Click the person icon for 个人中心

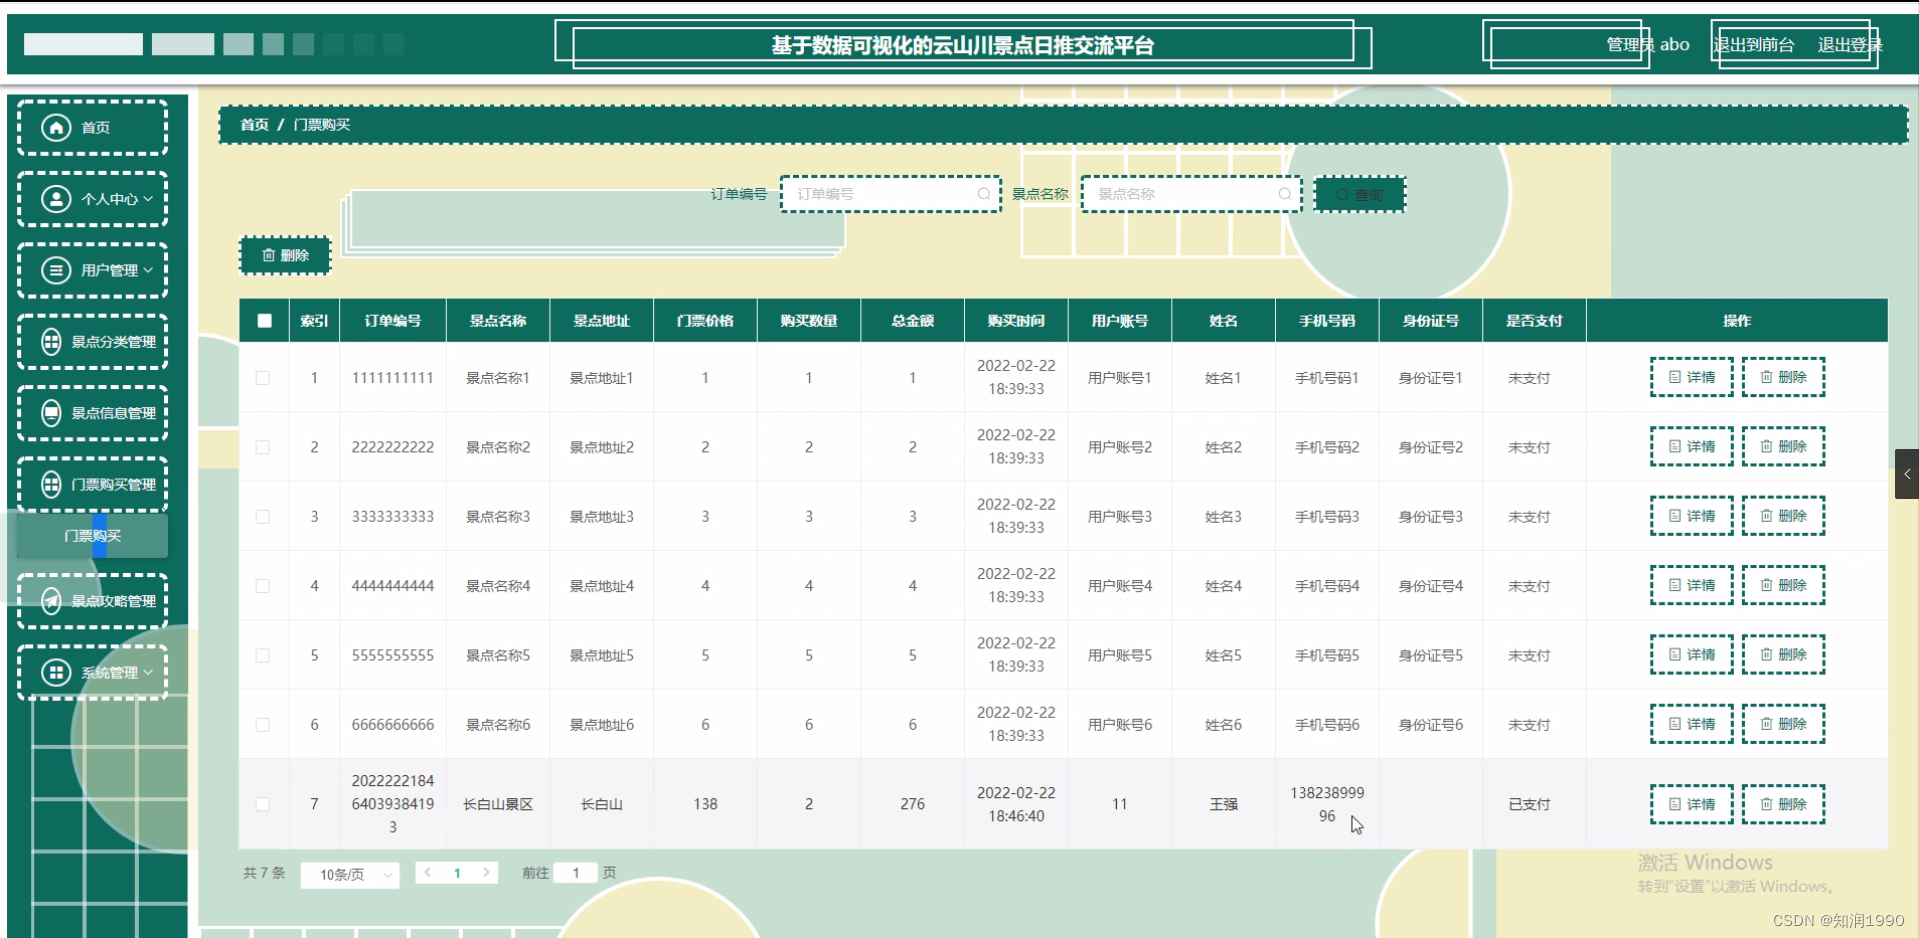coord(56,199)
